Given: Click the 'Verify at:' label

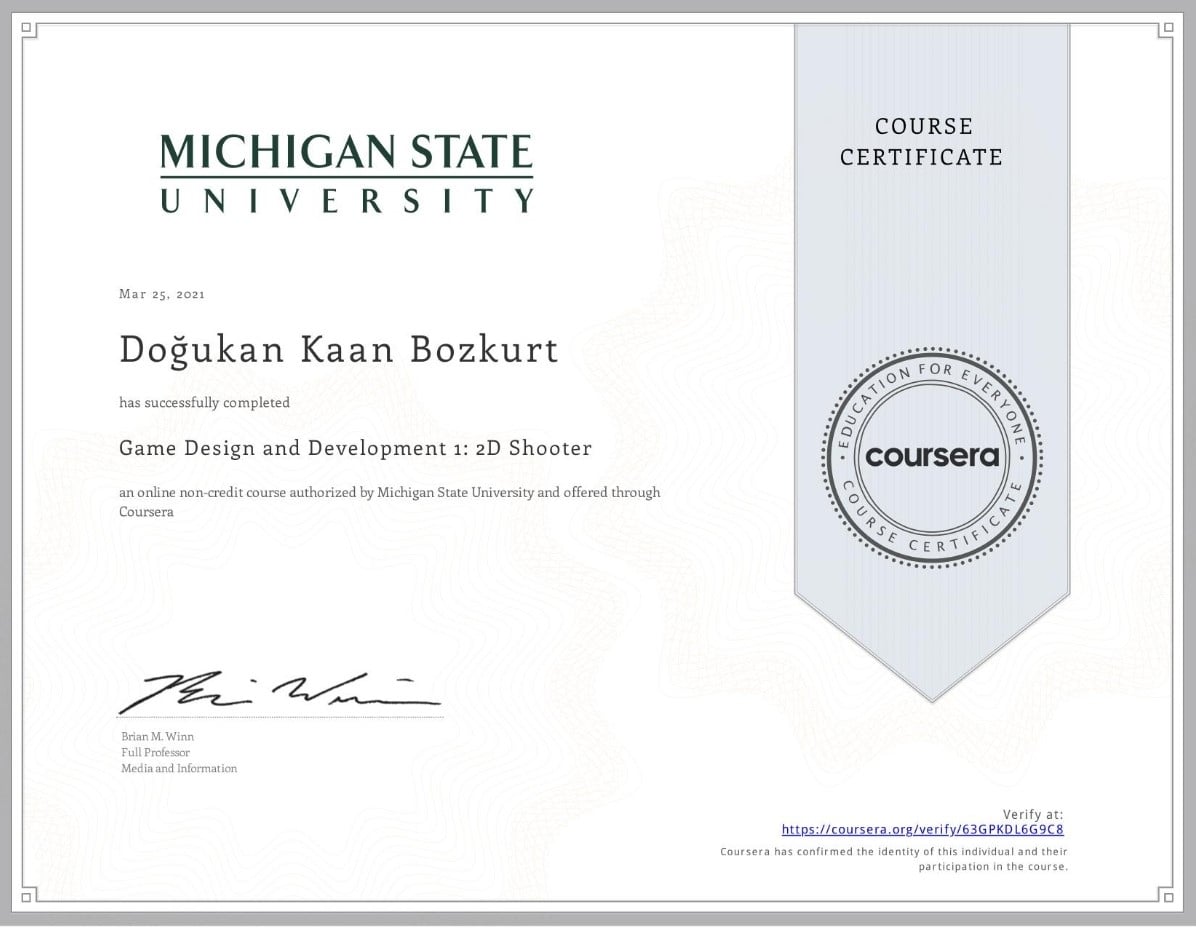Looking at the screenshot, I should [x=1033, y=814].
